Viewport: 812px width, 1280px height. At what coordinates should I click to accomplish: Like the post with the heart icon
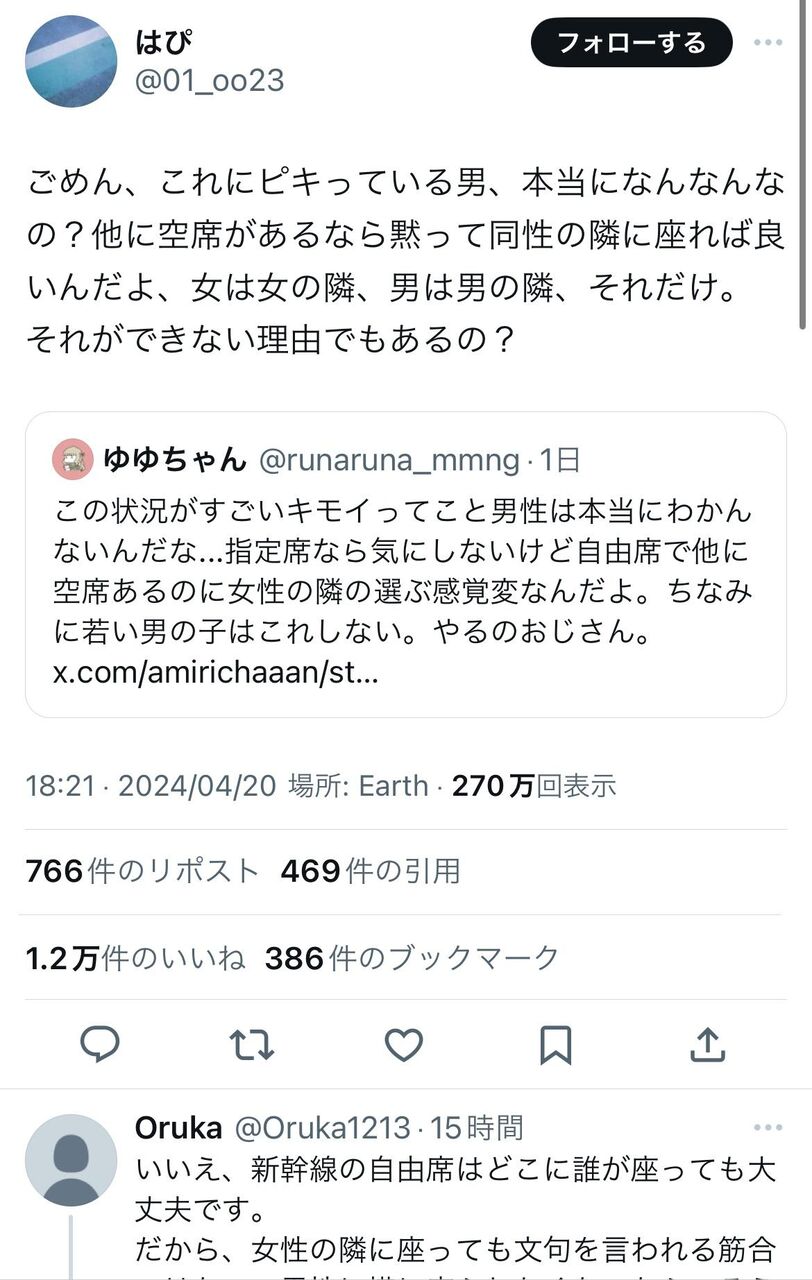pos(403,1045)
